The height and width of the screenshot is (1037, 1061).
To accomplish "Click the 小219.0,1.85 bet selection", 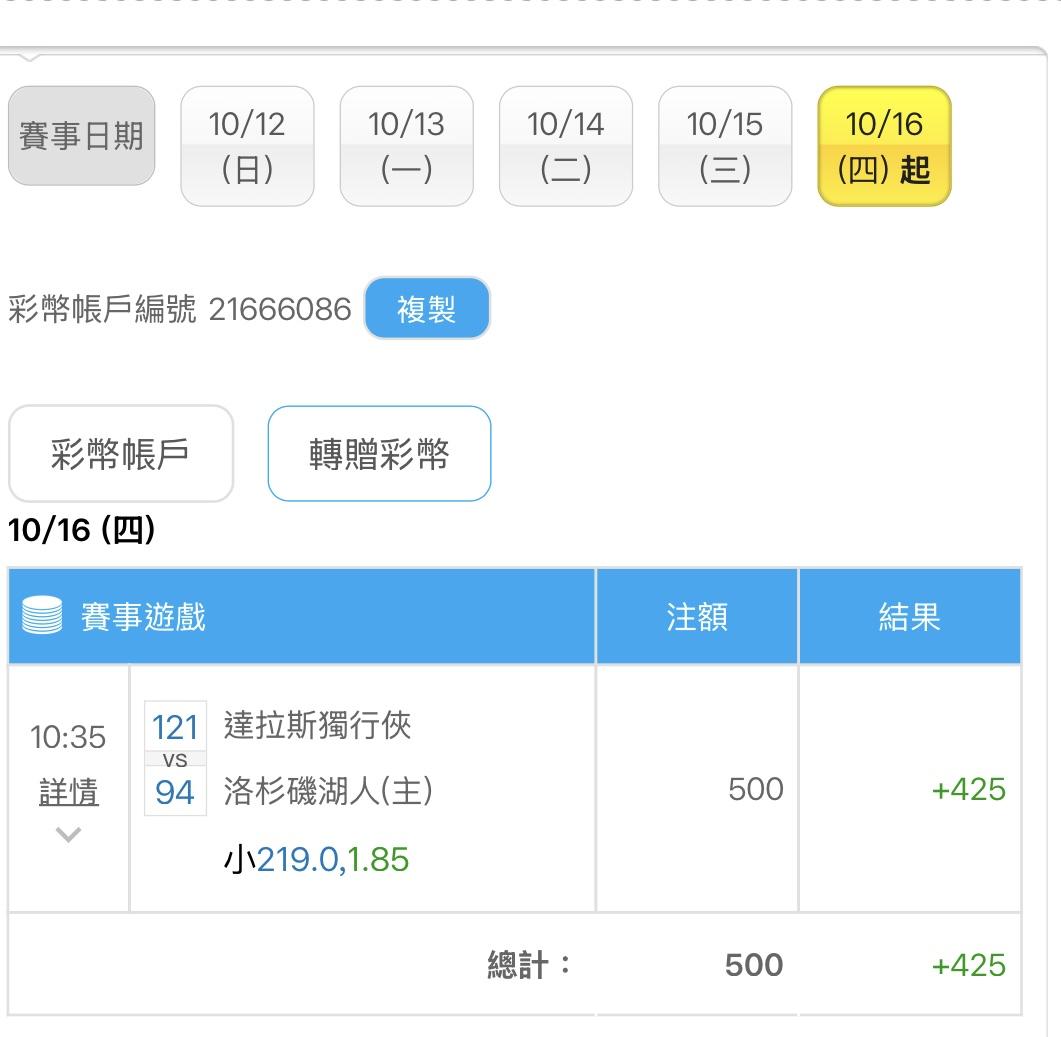I will point(316,859).
